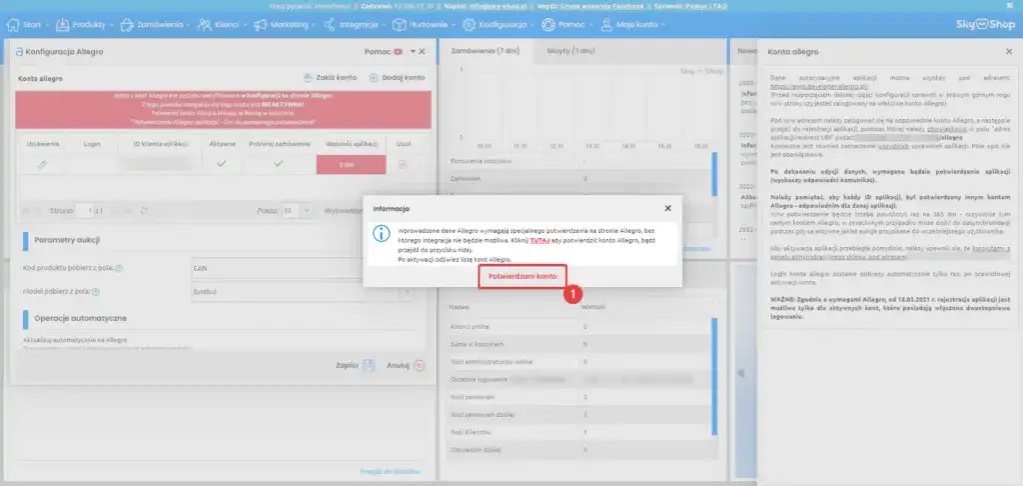Click the Klienci people icon
The image size is (1023, 486).
click(x=205, y=25)
